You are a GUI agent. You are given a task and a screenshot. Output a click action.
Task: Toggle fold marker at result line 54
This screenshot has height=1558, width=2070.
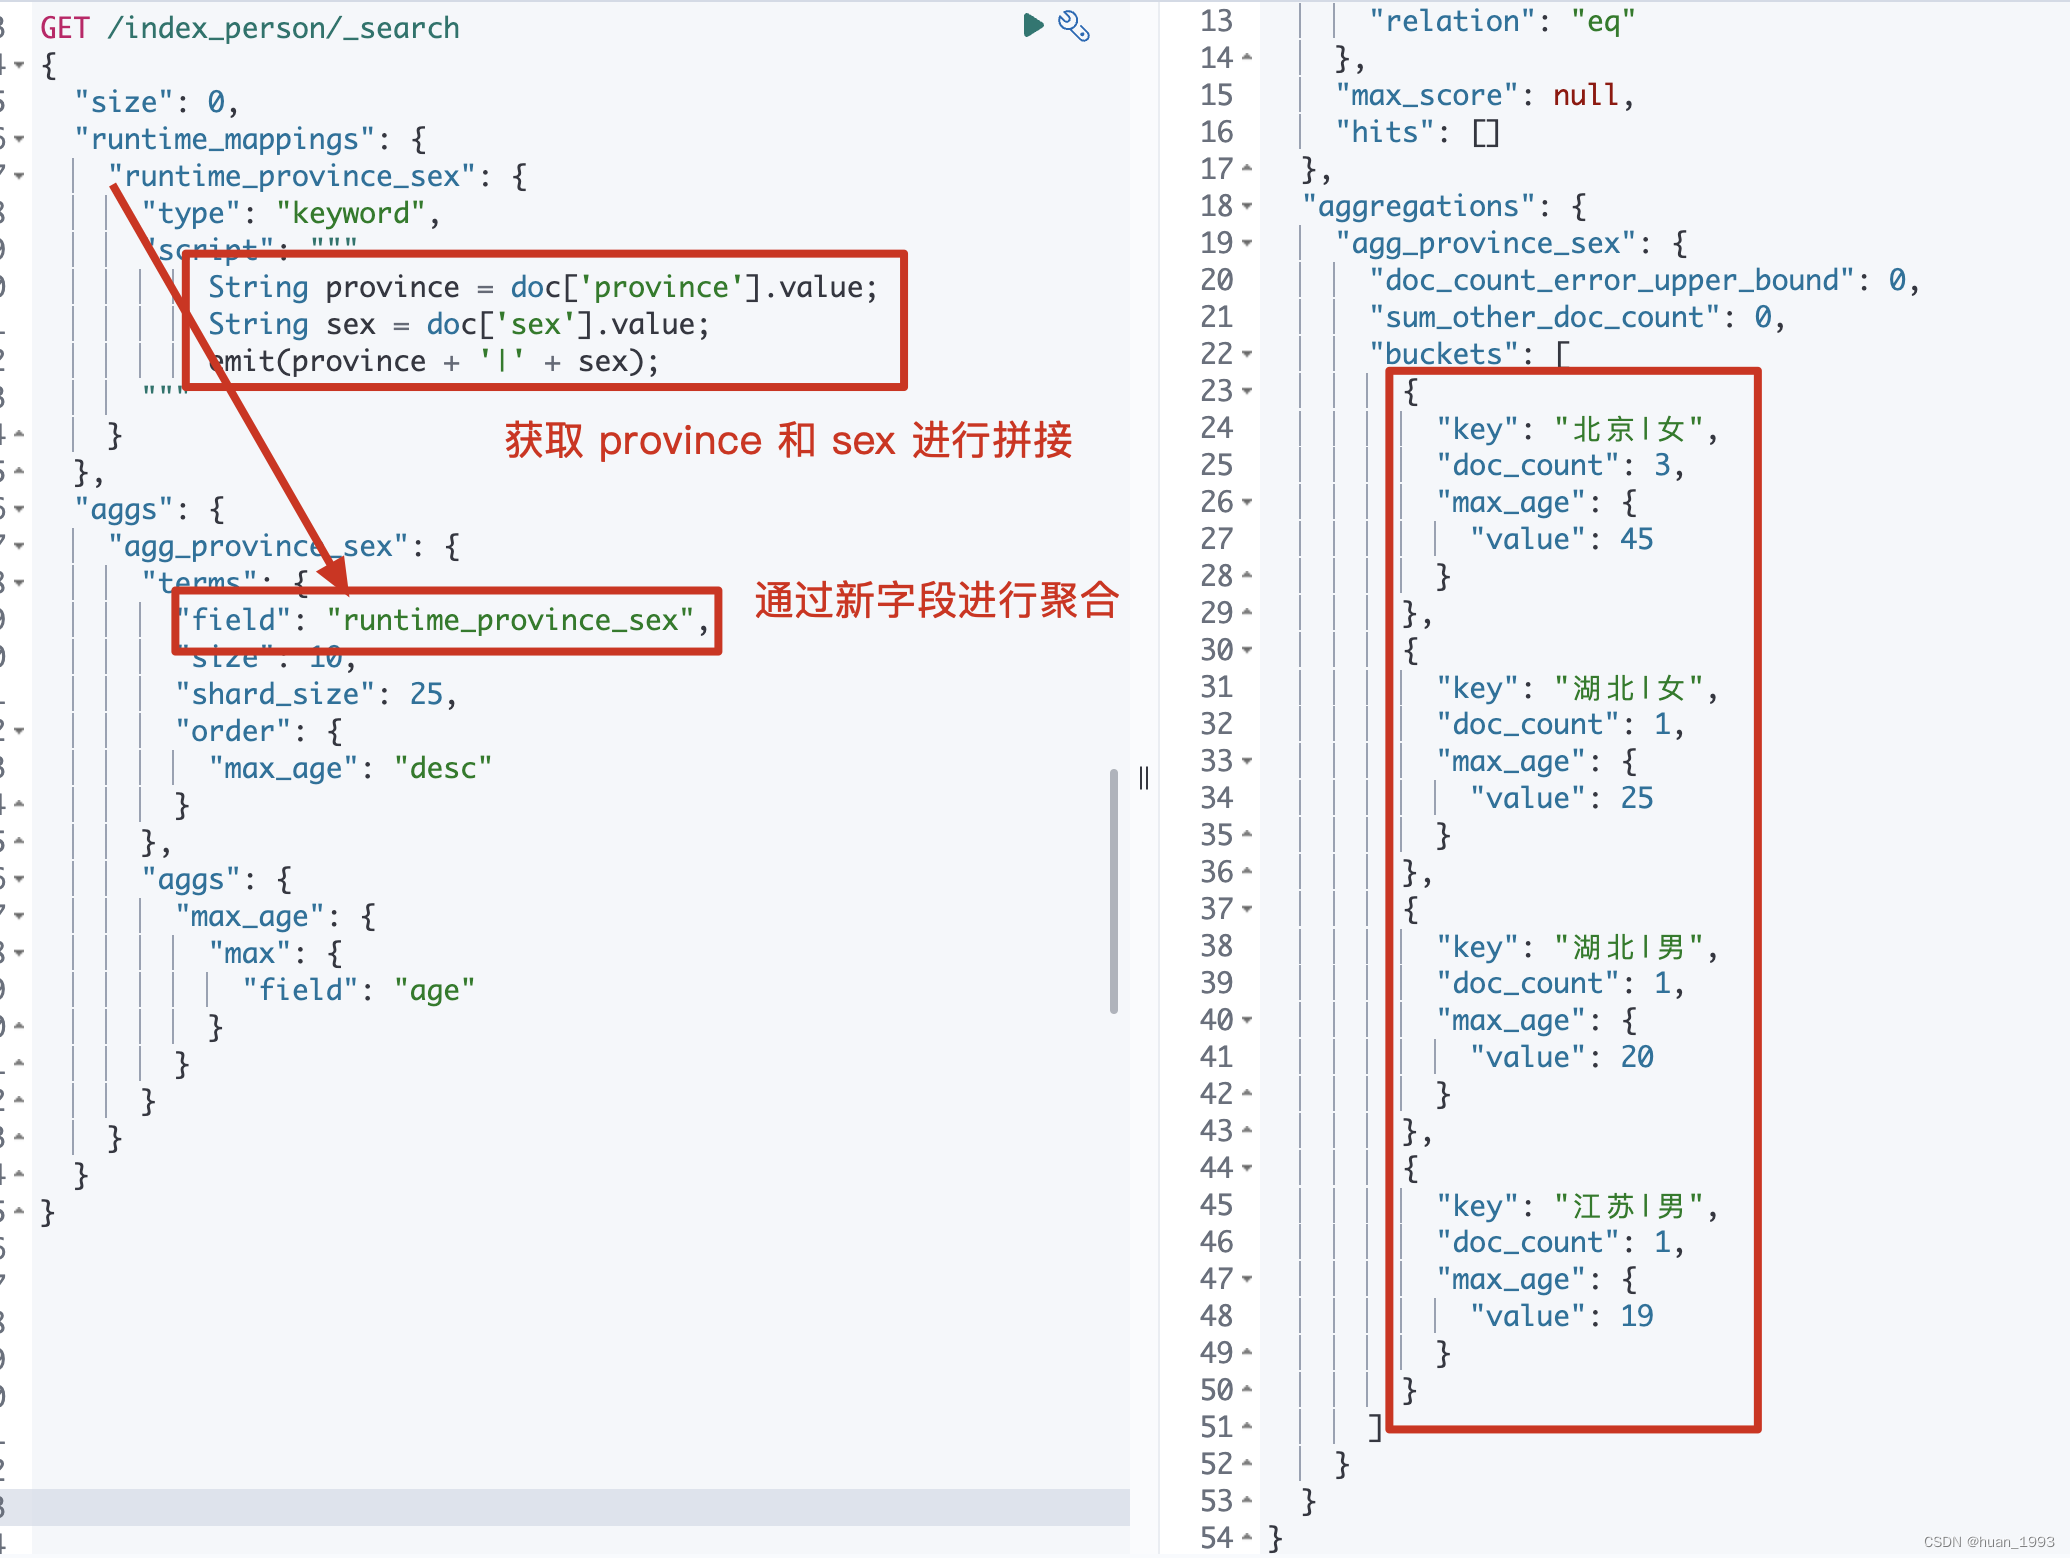click(x=1247, y=1538)
